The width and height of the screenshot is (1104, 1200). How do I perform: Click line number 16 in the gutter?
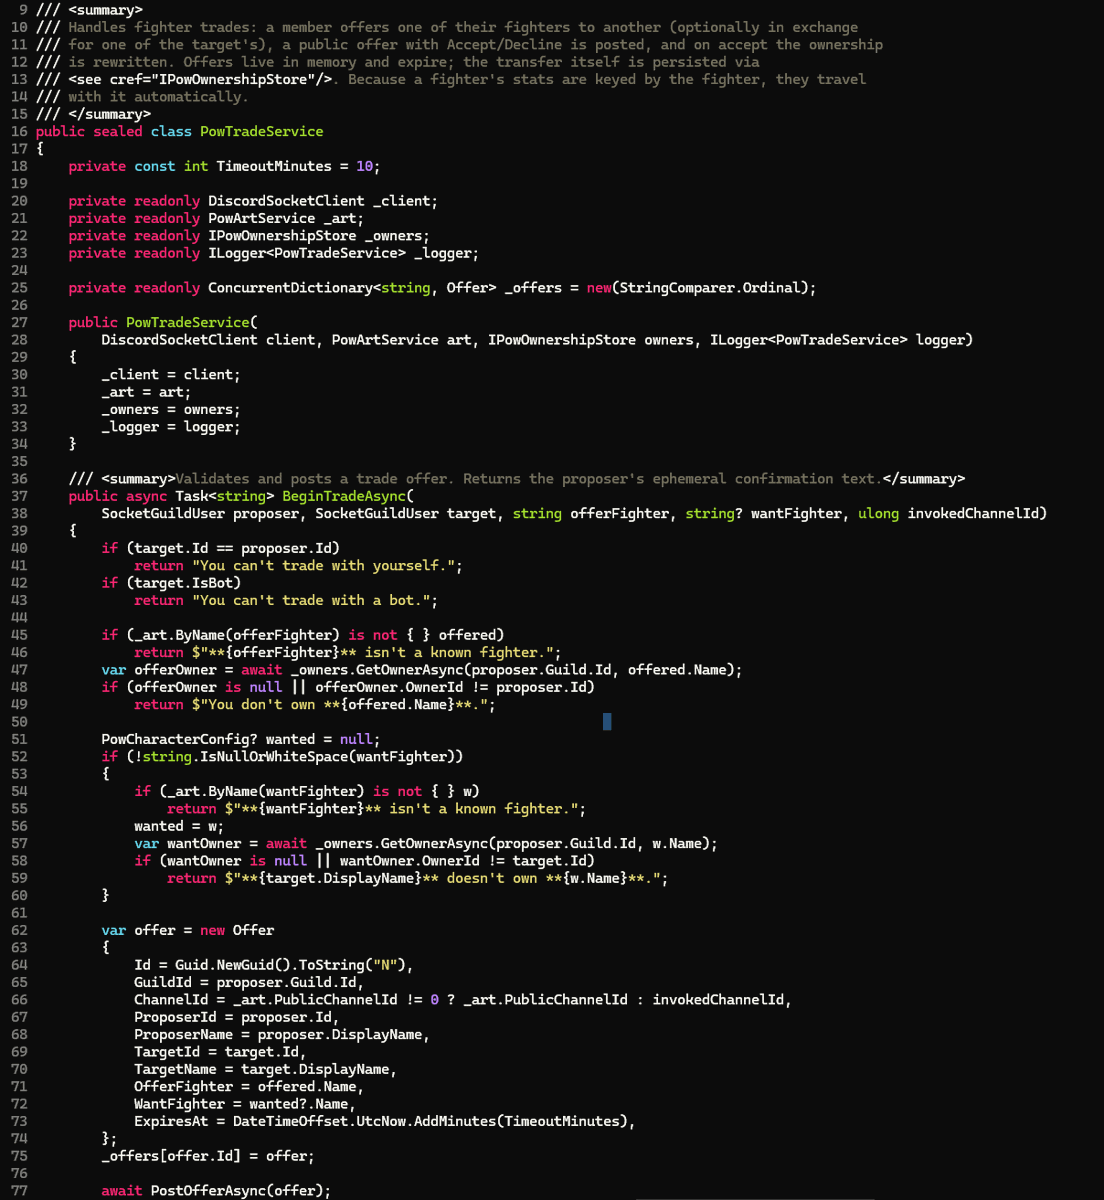pos(19,132)
